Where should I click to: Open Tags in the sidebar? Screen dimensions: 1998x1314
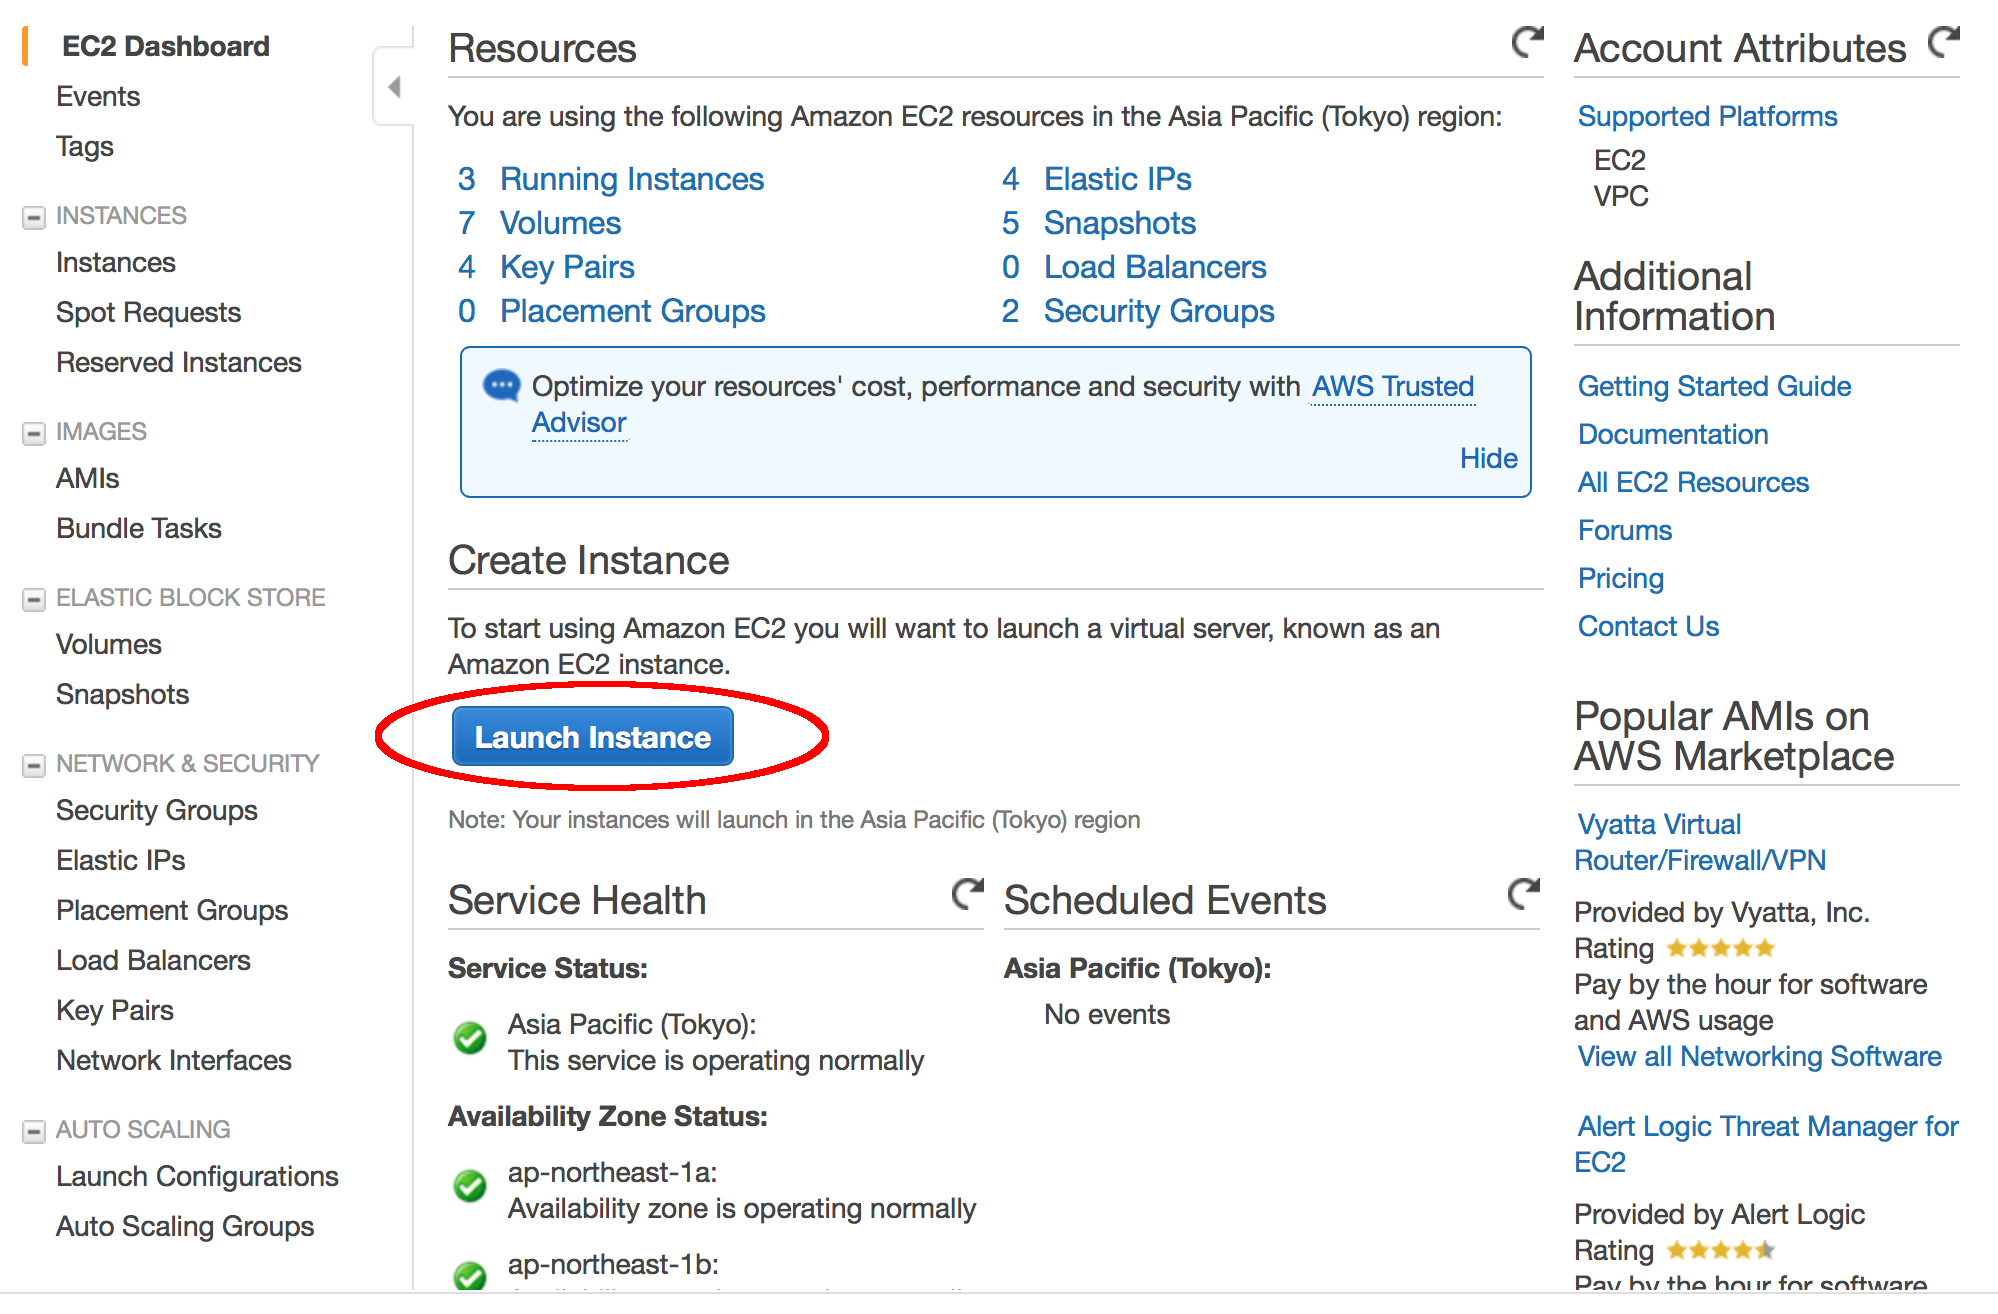coord(85,146)
